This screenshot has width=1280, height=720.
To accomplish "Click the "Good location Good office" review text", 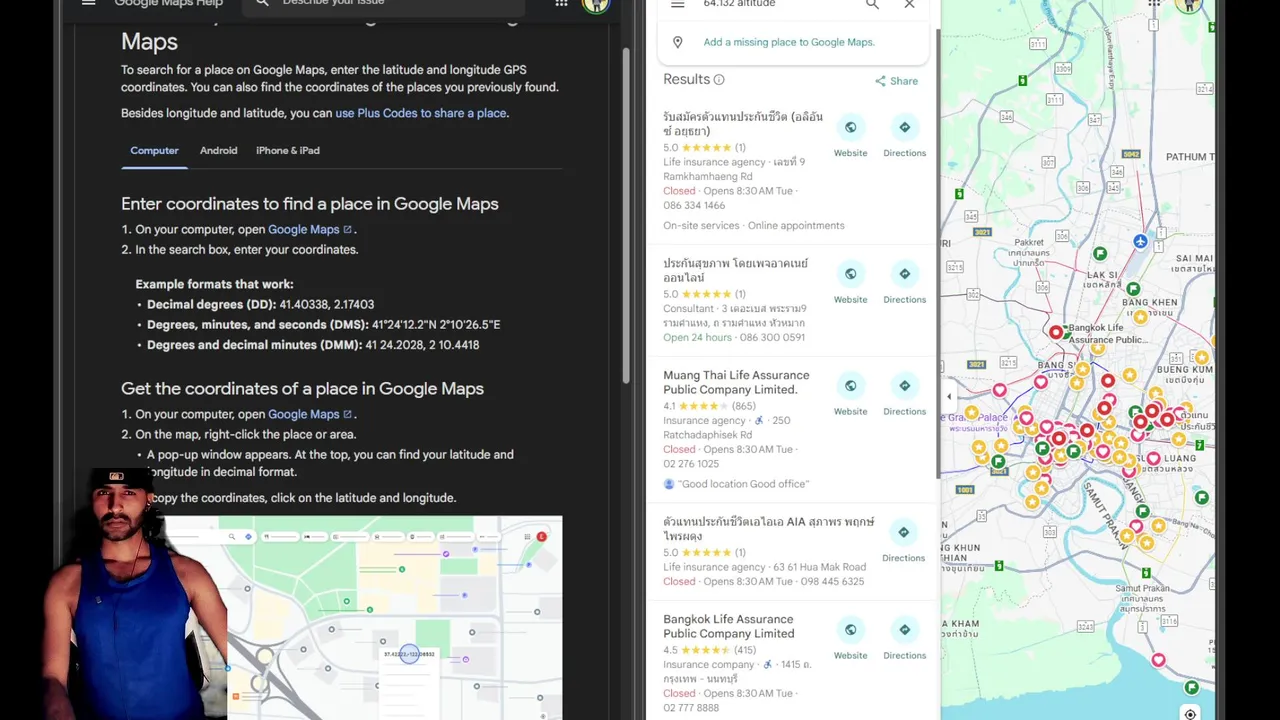I will (743, 484).
